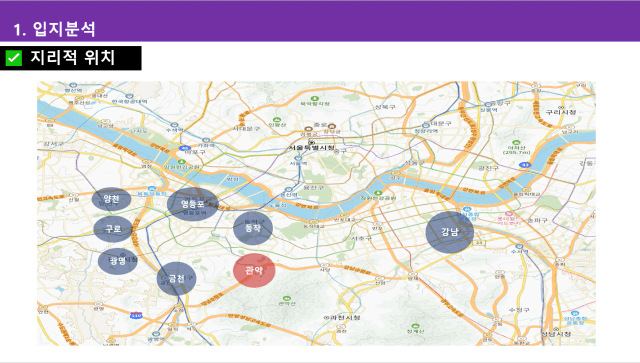Screen dimensions: 640x363
Task: Click the 1. 입지분석 title text
Action: click(54, 29)
